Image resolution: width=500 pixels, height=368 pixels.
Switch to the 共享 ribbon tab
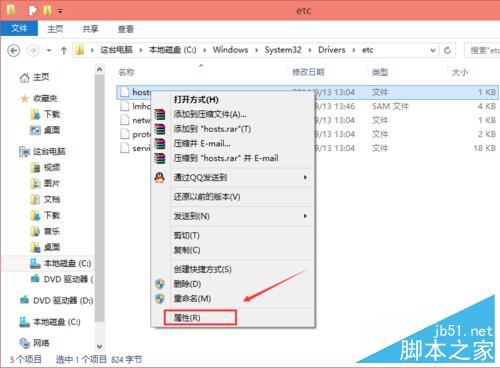pos(90,29)
